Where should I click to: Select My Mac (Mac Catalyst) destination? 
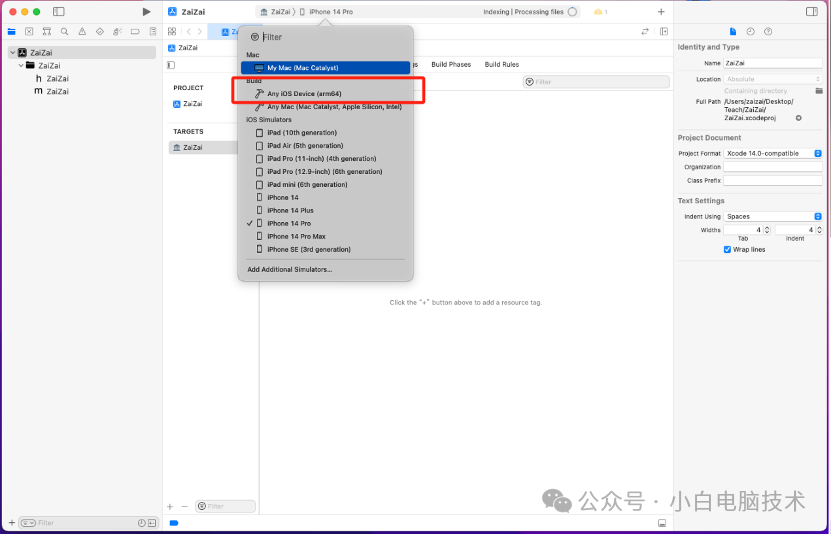[325, 68]
